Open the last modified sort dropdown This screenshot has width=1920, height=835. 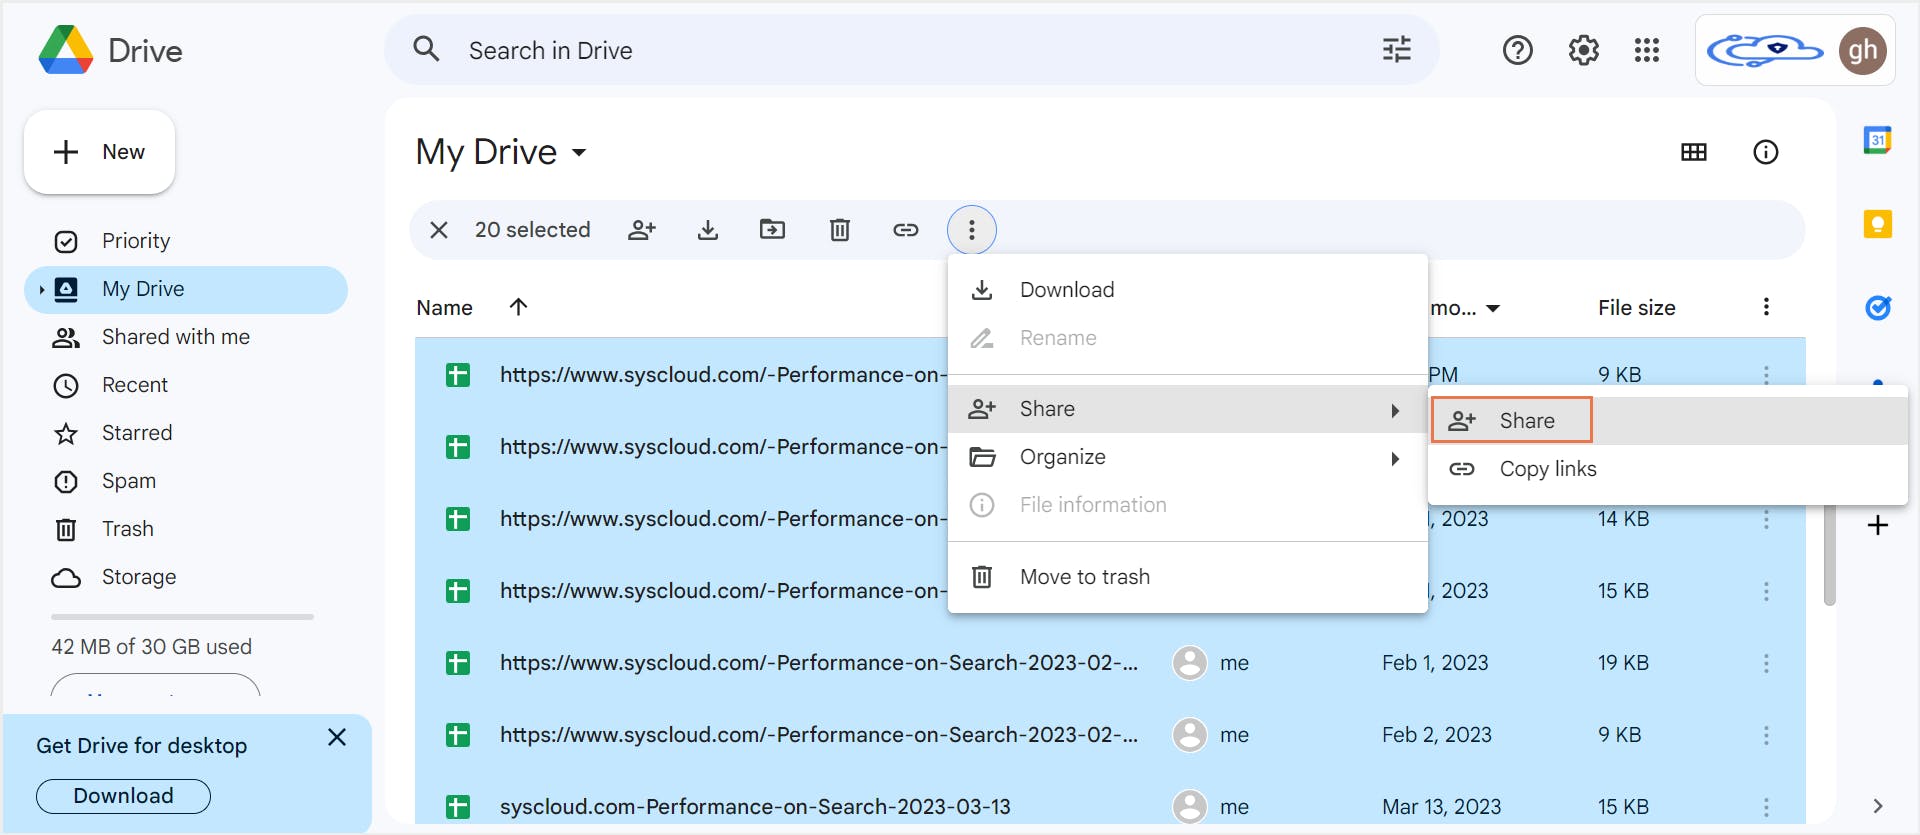coord(1493,309)
